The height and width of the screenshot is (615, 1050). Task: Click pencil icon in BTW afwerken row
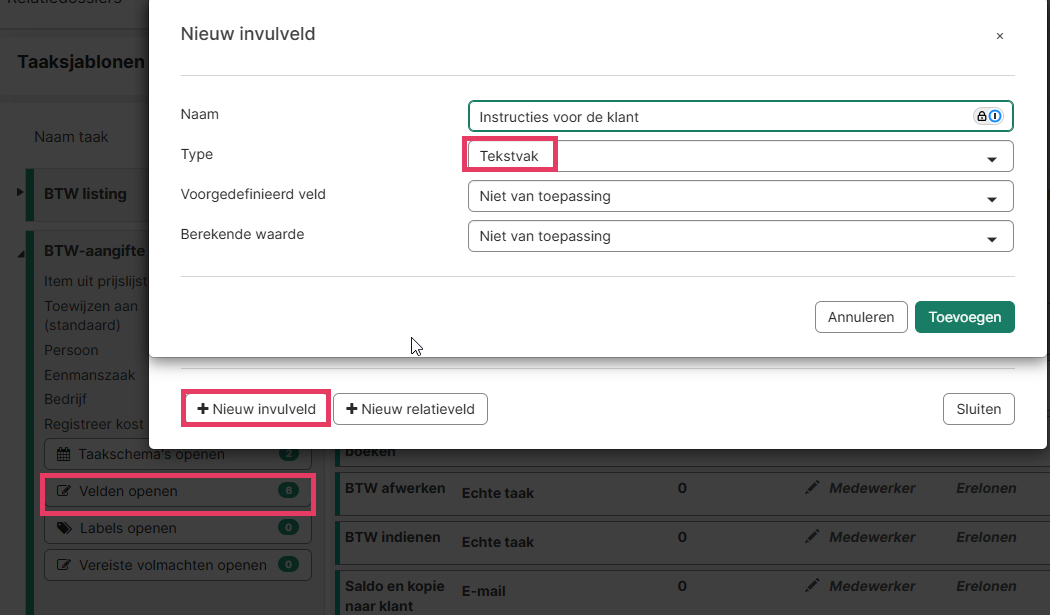[x=812, y=488]
